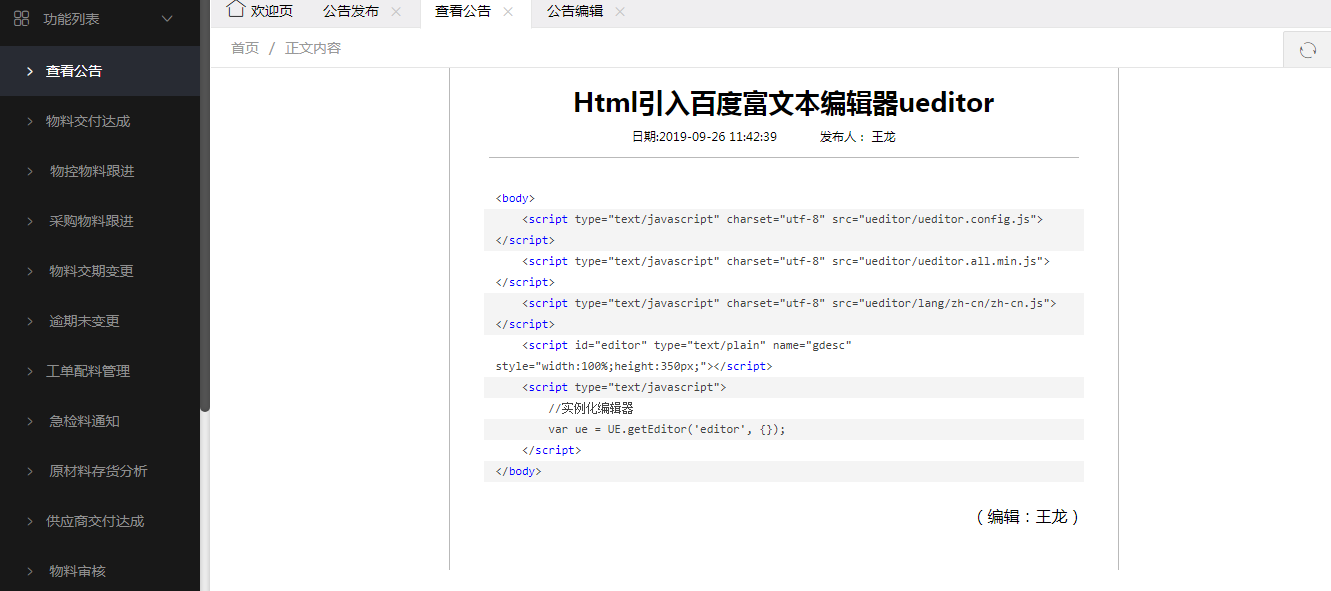The width and height of the screenshot is (1331, 591).
Task: Select 急检料通知 in the sidebar
Action: 85,421
